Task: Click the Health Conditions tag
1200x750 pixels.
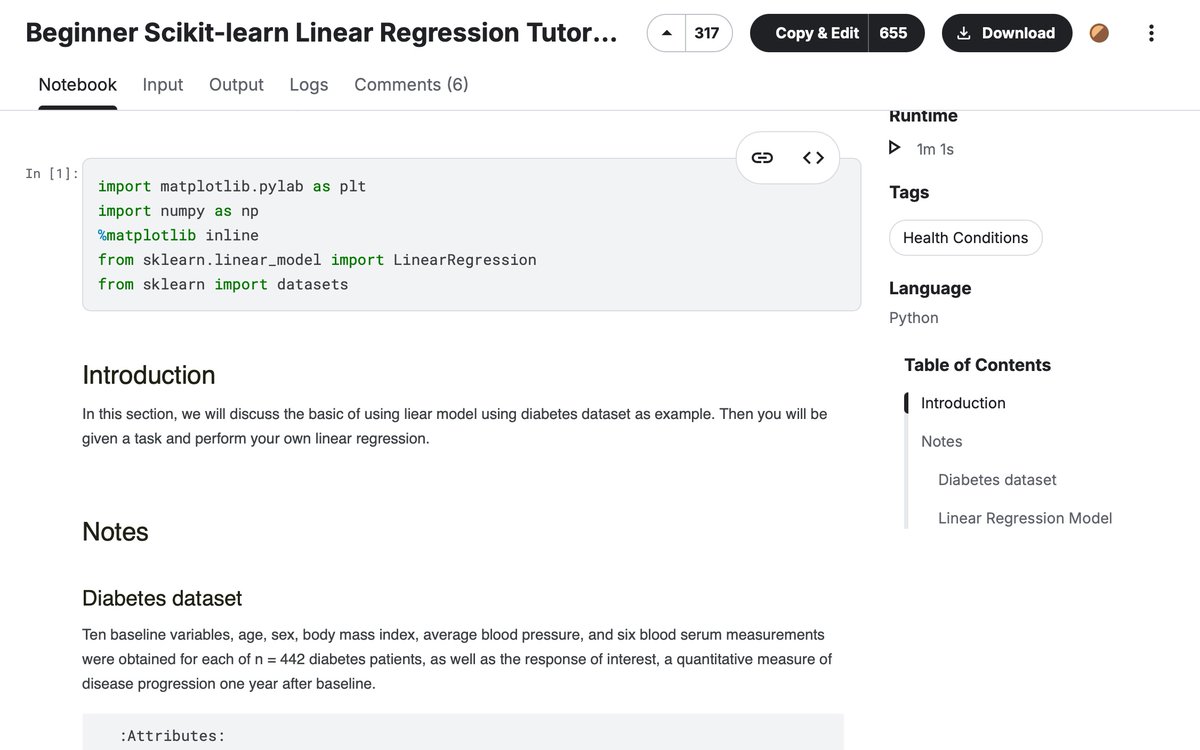Action: [x=966, y=238]
